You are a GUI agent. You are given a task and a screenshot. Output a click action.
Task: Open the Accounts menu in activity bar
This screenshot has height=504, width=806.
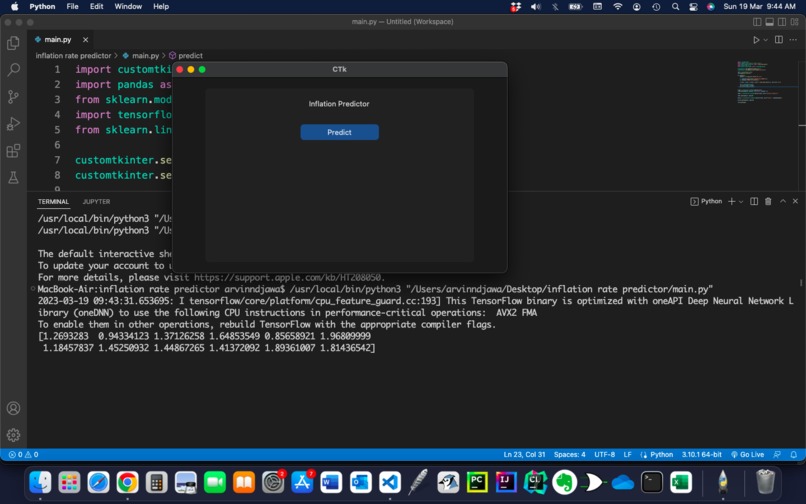point(13,408)
